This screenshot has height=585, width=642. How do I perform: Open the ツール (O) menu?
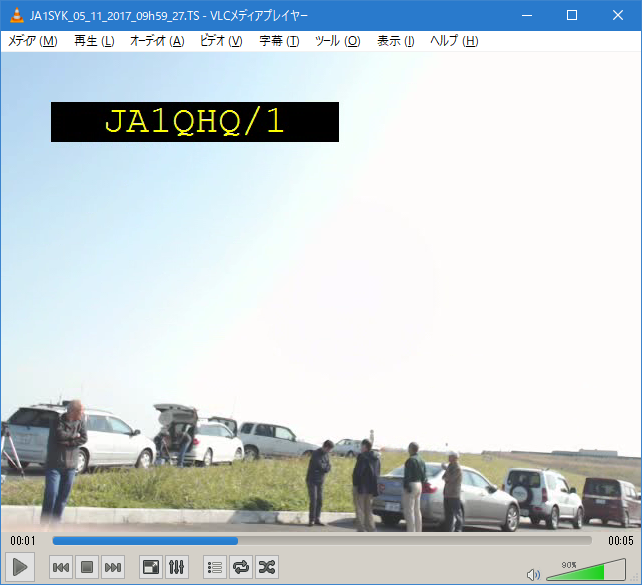(x=338, y=41)
